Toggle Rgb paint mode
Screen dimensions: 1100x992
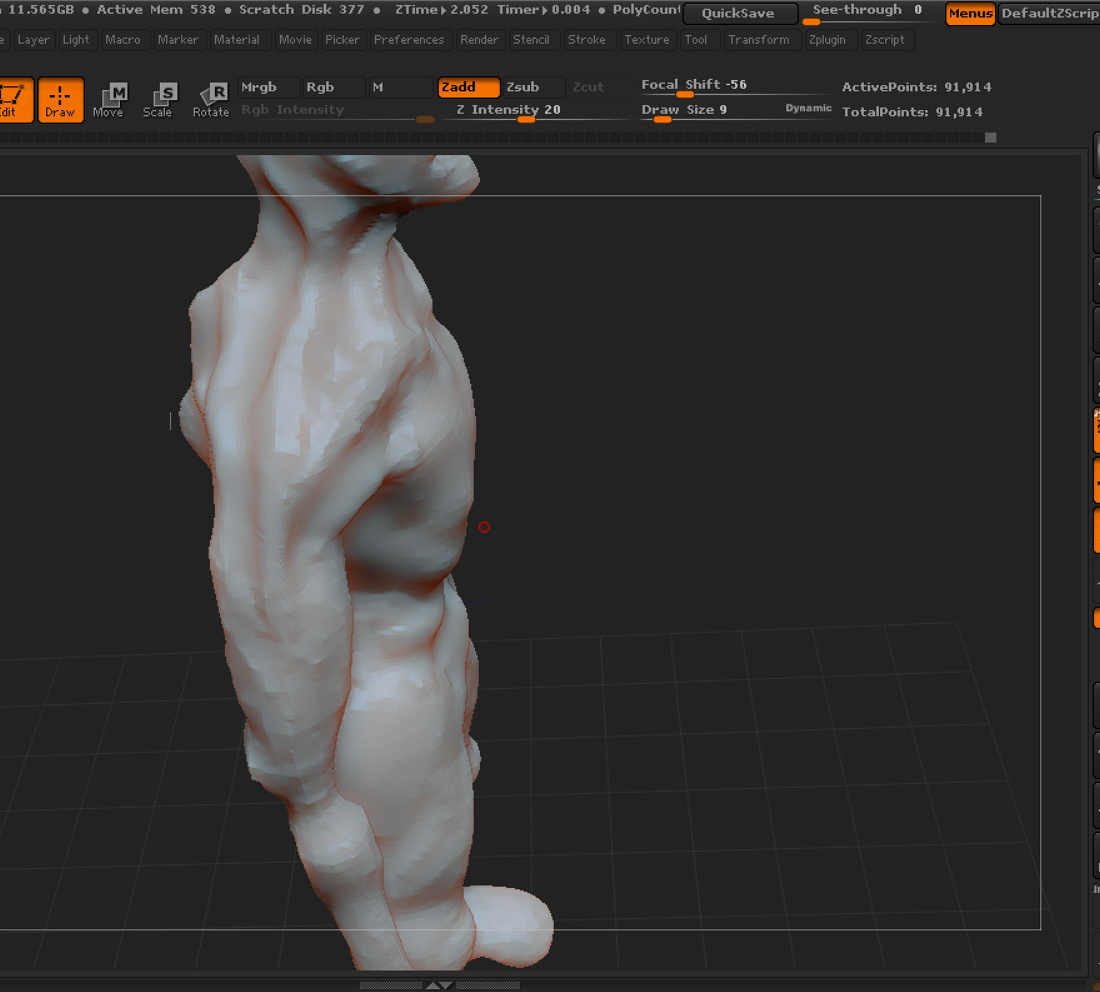(x=332, y=87)
